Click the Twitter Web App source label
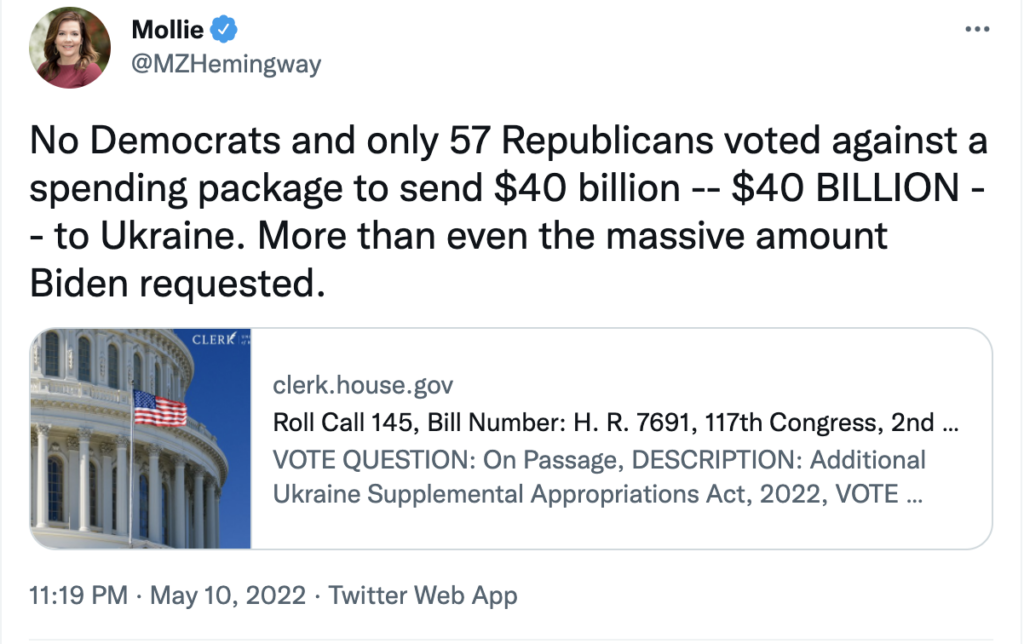1024x644 pixels. coord(423,596)
